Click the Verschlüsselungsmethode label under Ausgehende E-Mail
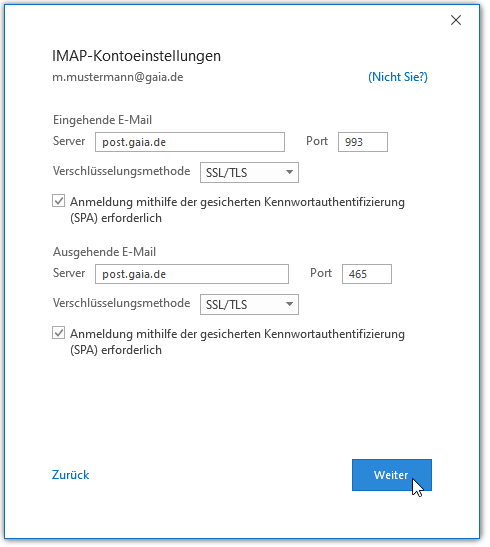The image size is (490, 547). [x=121, y=303]
